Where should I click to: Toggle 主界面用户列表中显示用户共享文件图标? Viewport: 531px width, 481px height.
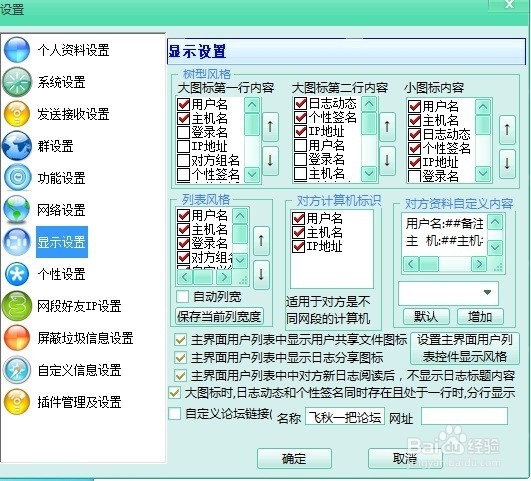(x=180, y=339)
